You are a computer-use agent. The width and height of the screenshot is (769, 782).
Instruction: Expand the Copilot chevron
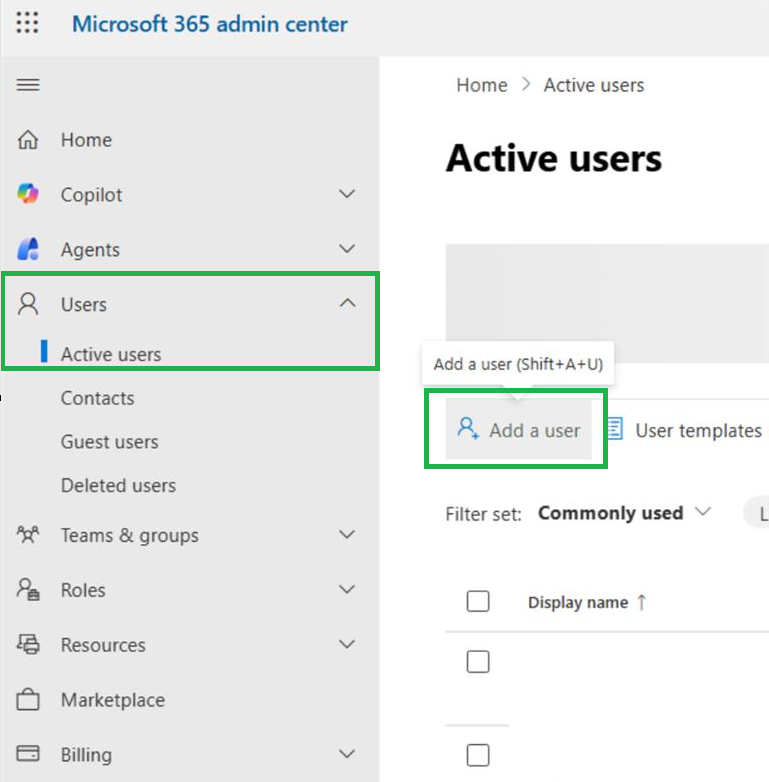tap(347, 194)
